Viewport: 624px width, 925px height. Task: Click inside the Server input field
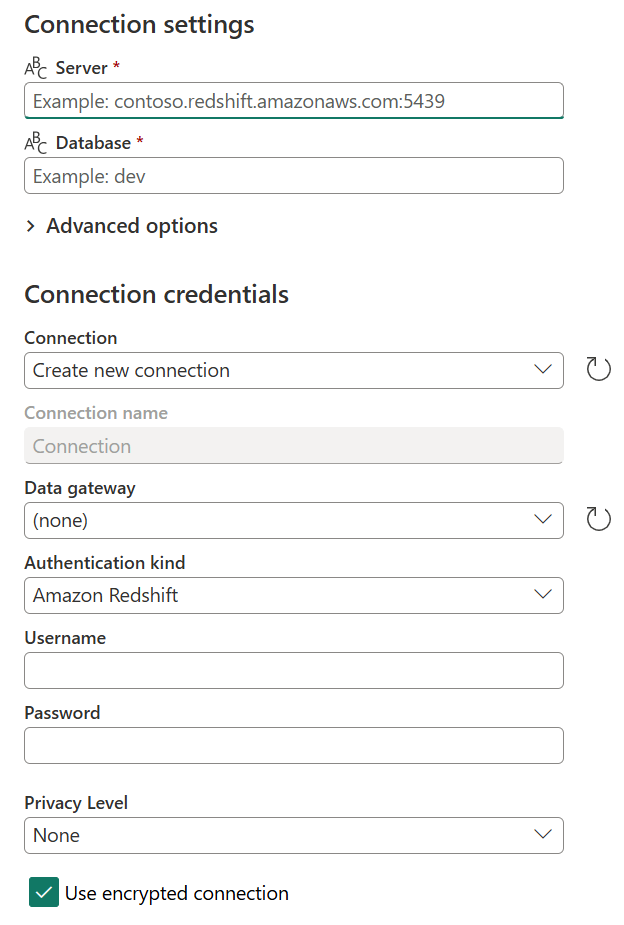[x=293, y=100]
